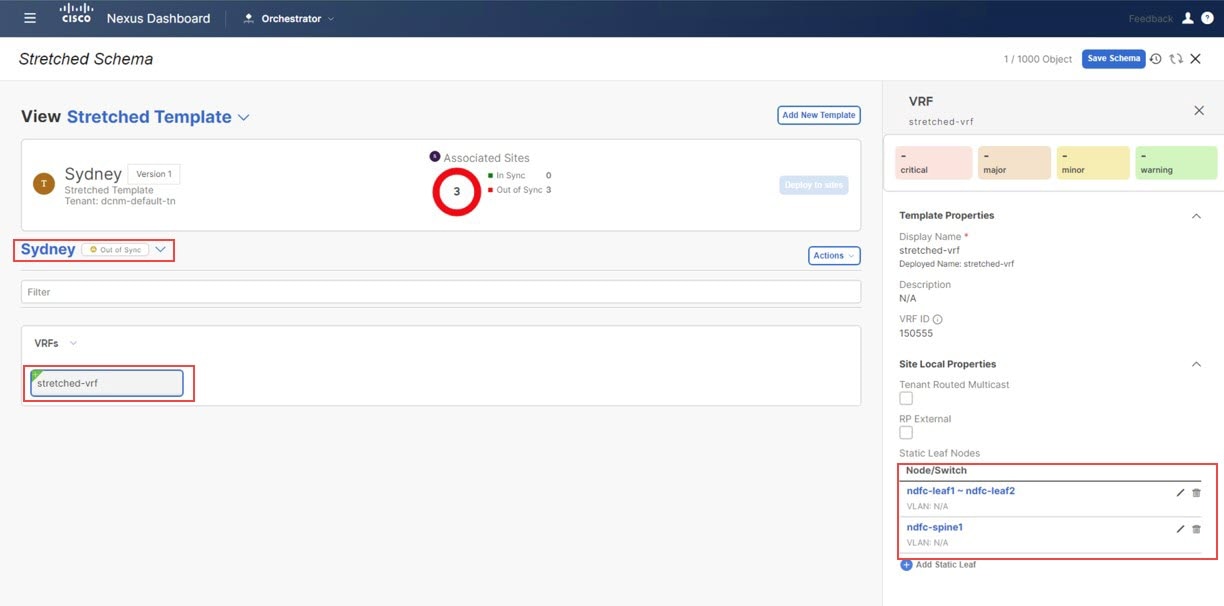Image resolution: width=1224 pixels, height=606 pixels.
Task: Click the VRF ID value 150555
Action: pos(916,333)
